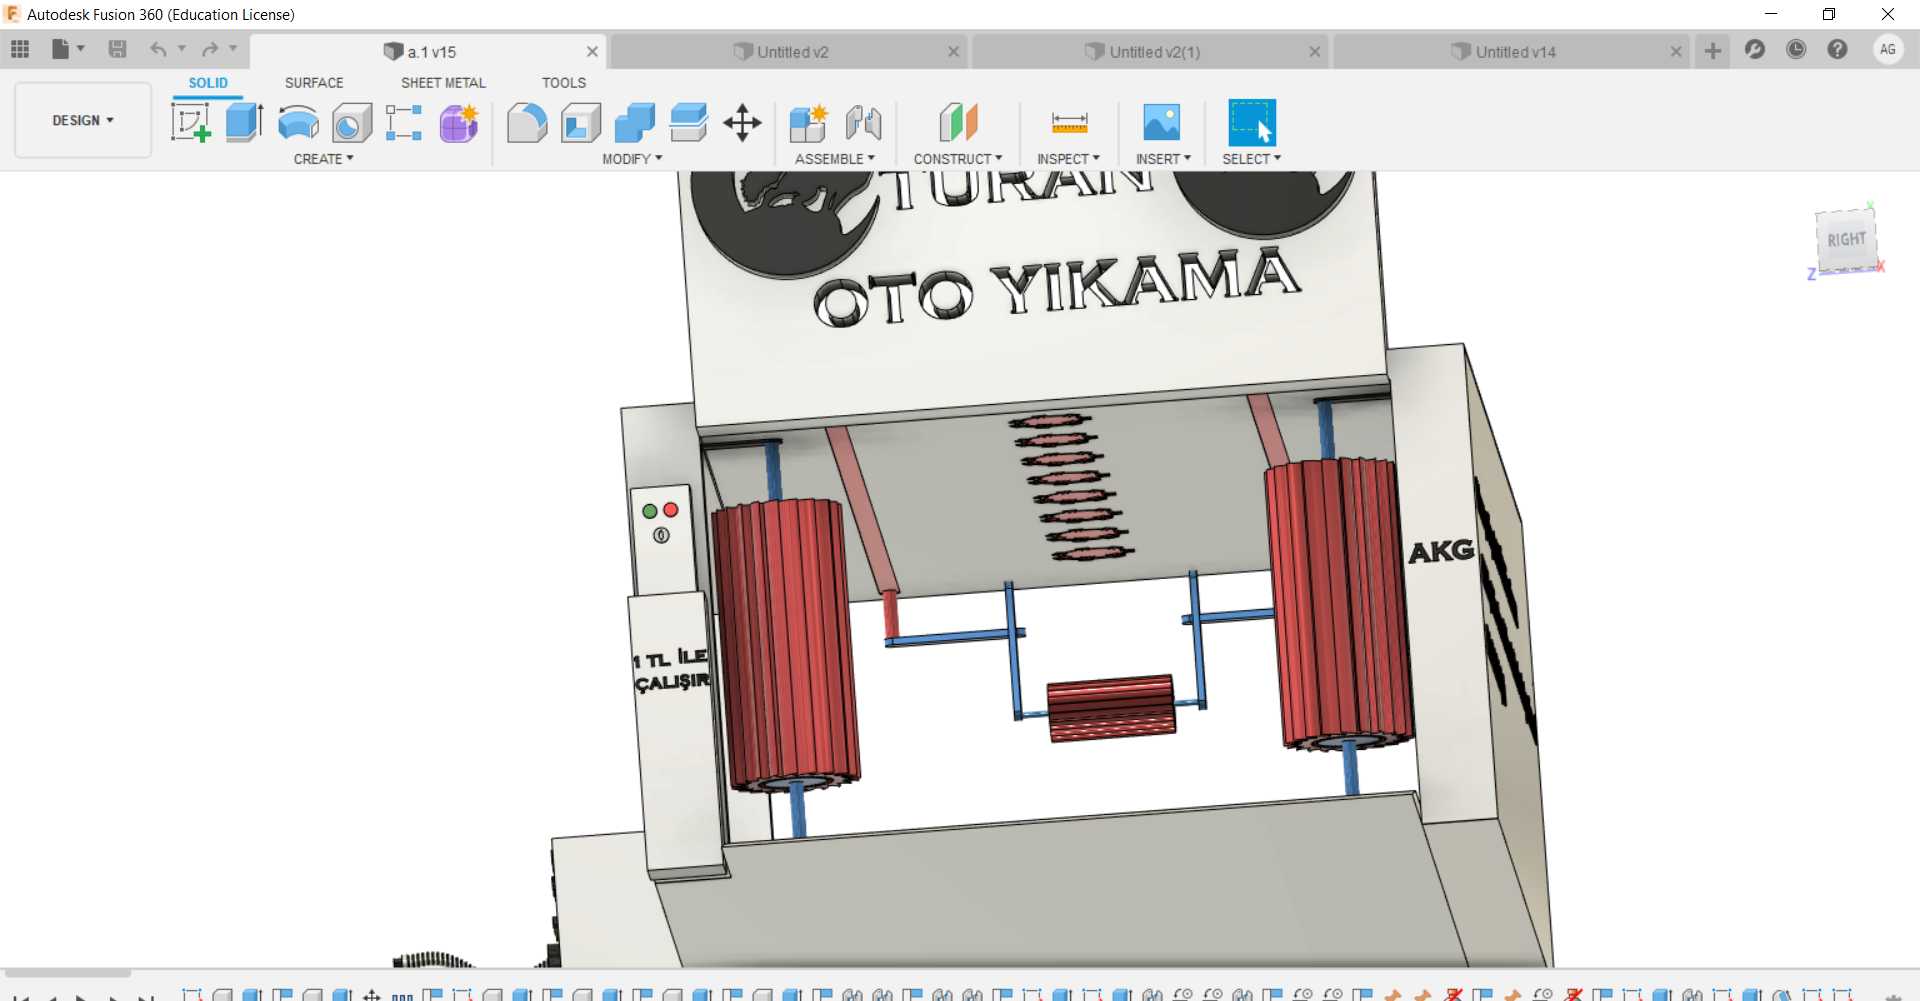Choose the Rectangular Pattern tool
Viewport: 1920px width, 1001px height.
click(404, 123)
